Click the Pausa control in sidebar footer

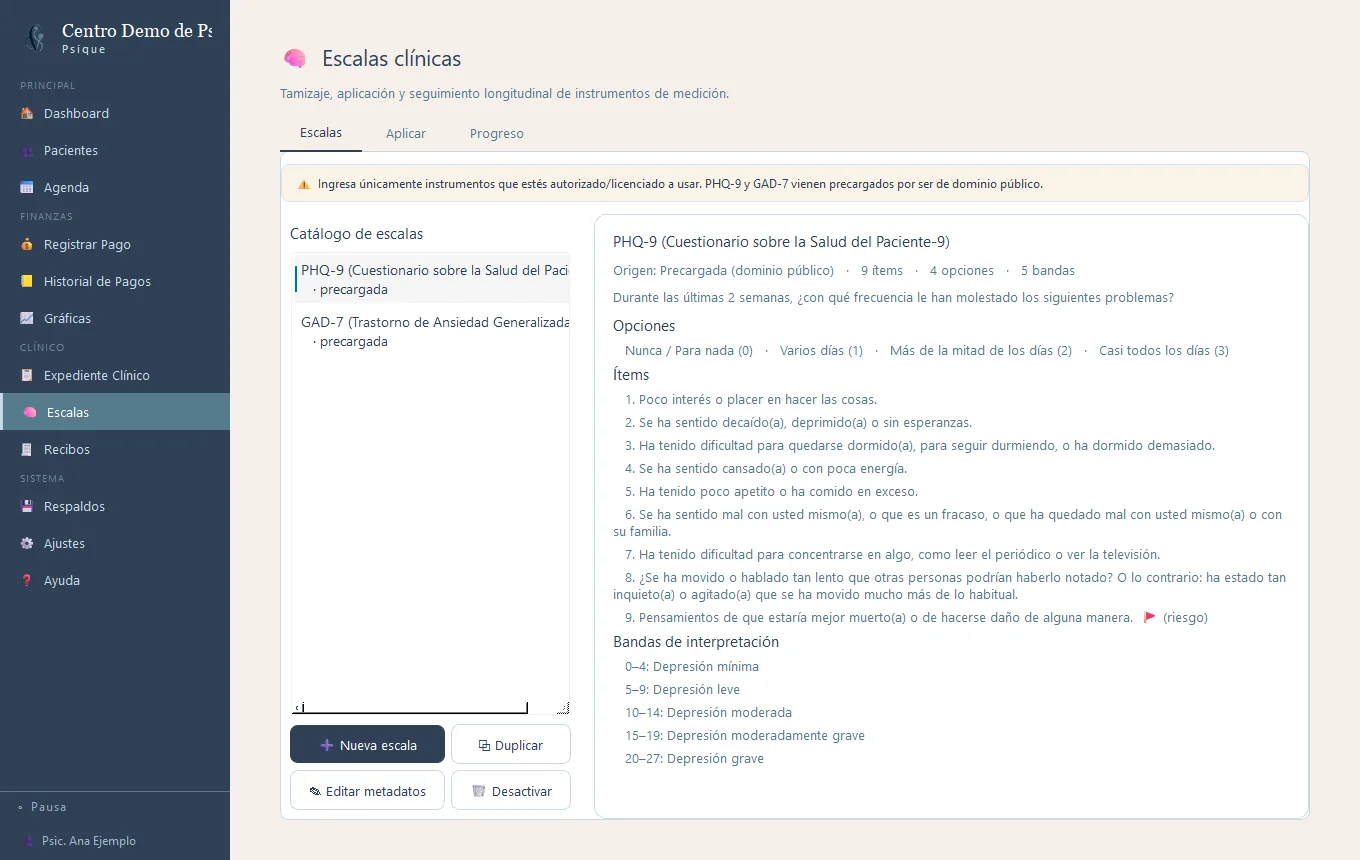point(44,807)
